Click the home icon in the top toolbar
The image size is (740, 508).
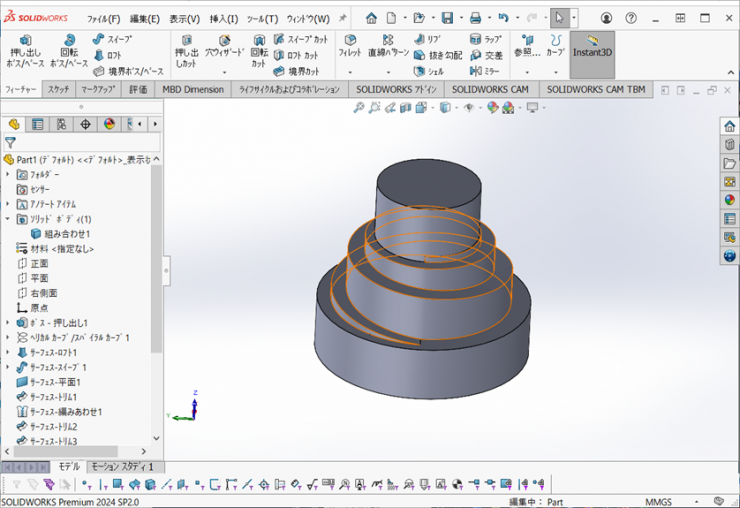point(371,18)
